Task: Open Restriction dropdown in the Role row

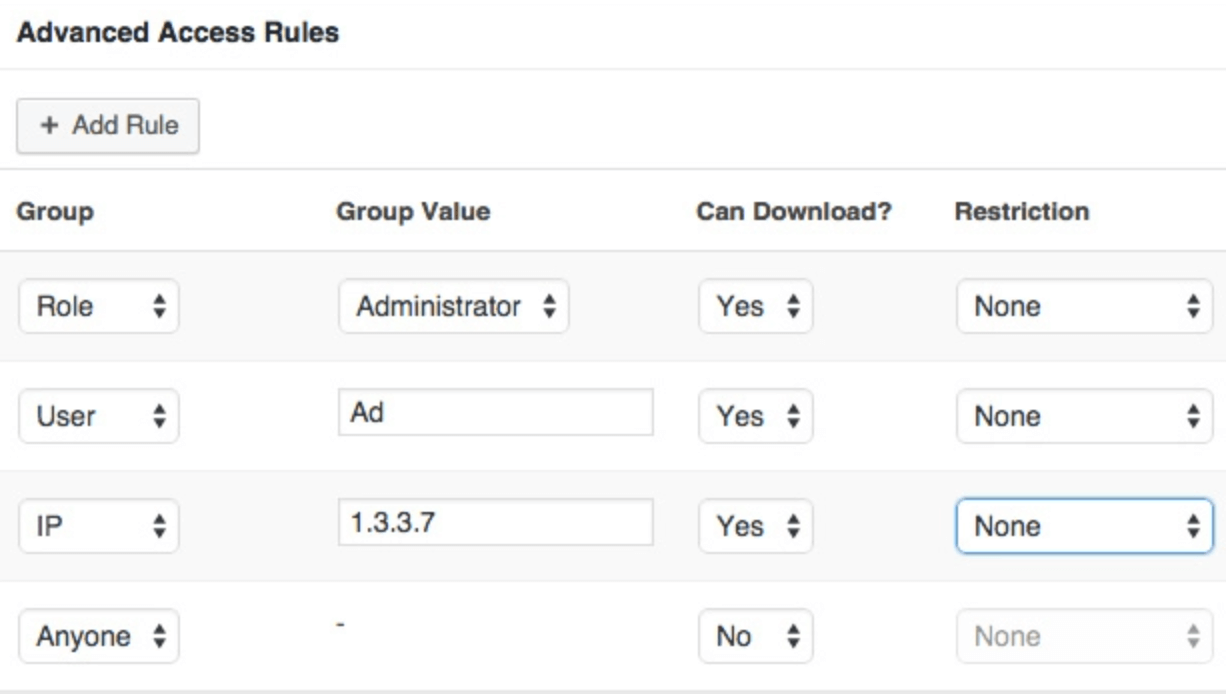Action: [1084, 306]
